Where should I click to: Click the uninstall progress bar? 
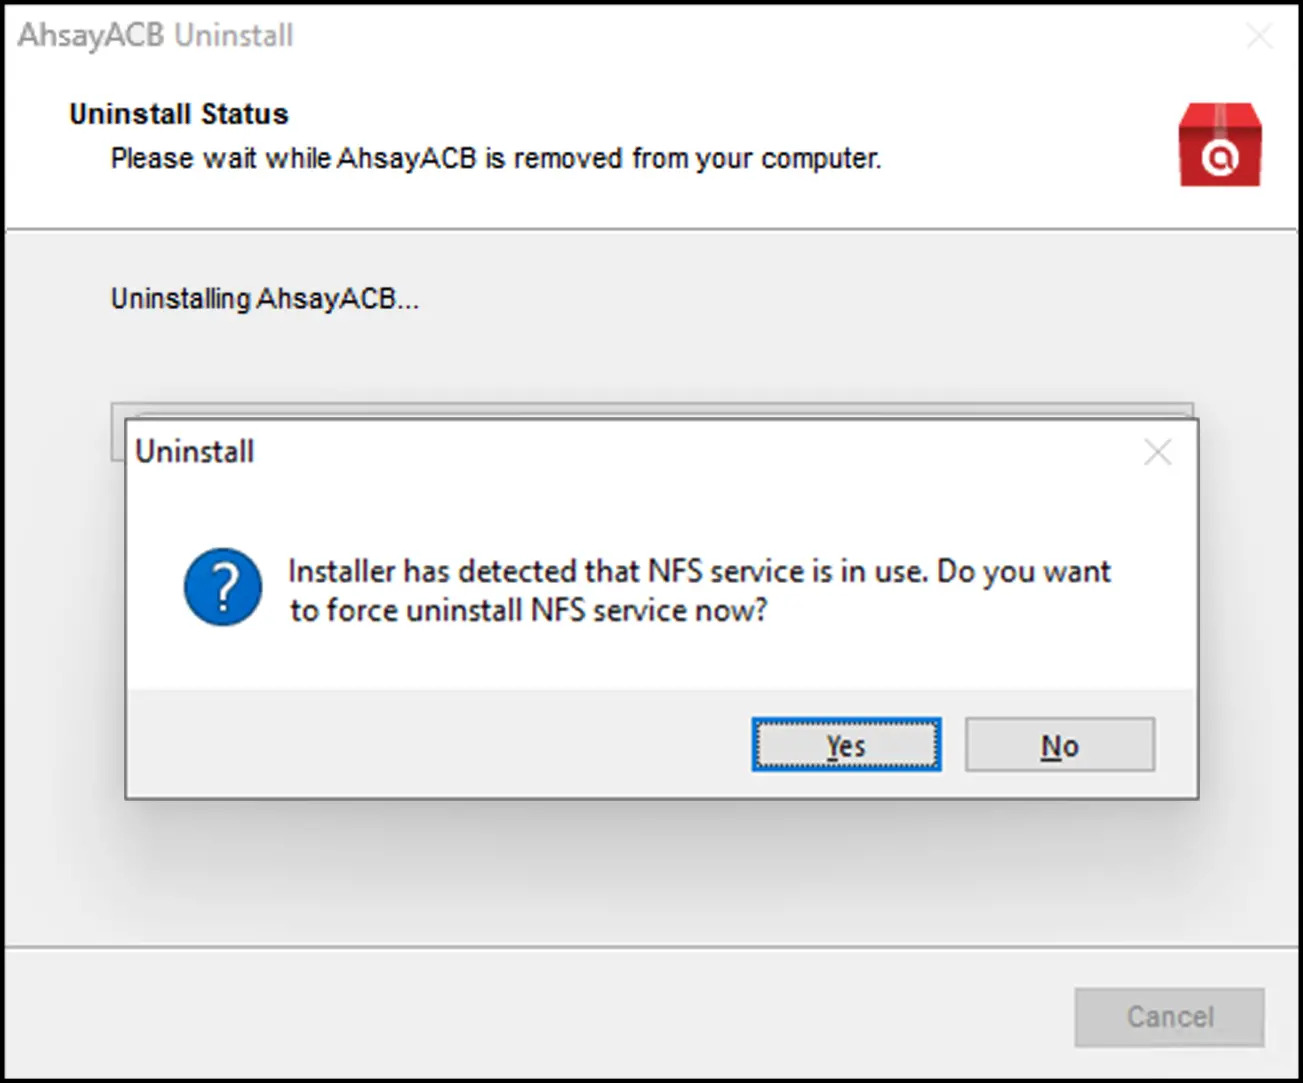(x=650, y=410)
